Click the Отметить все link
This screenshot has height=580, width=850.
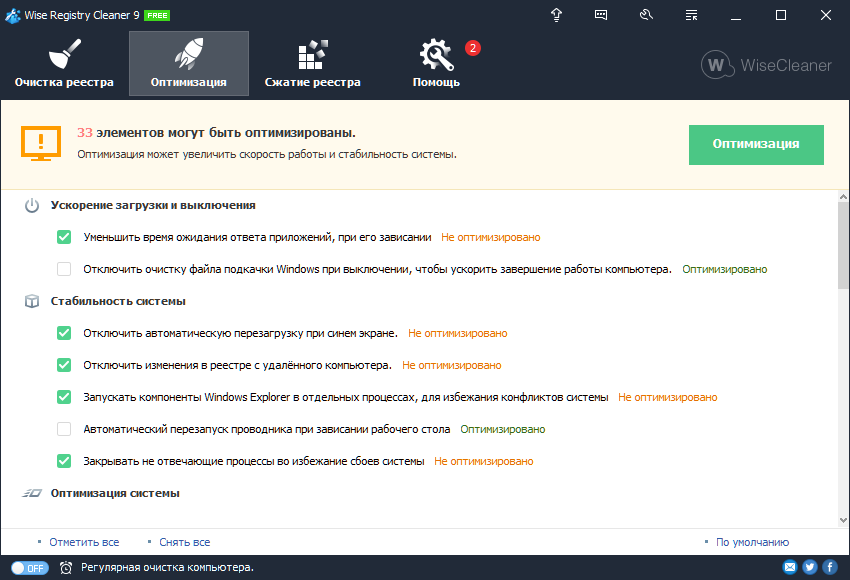pos(84,542)
